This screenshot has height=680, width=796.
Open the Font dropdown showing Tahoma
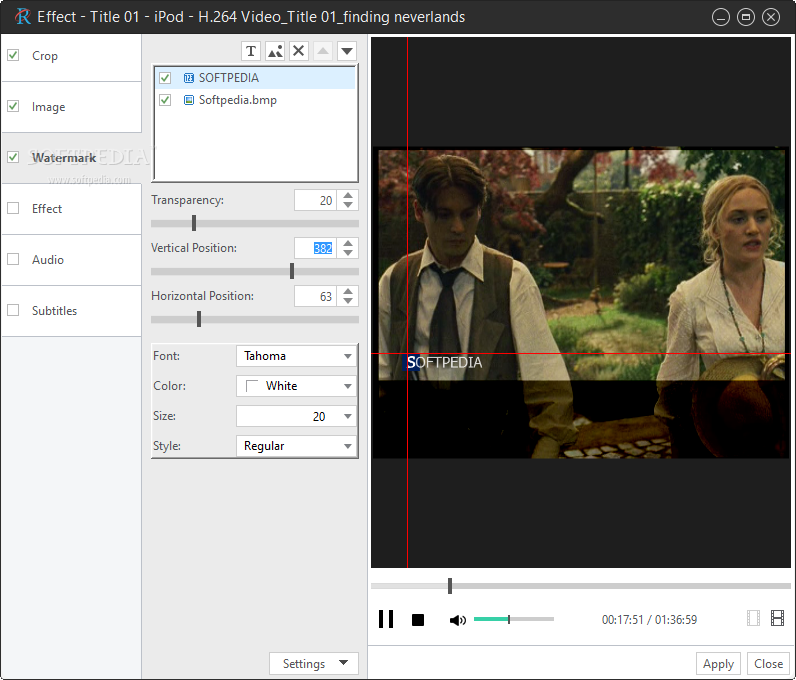[296, 356]
